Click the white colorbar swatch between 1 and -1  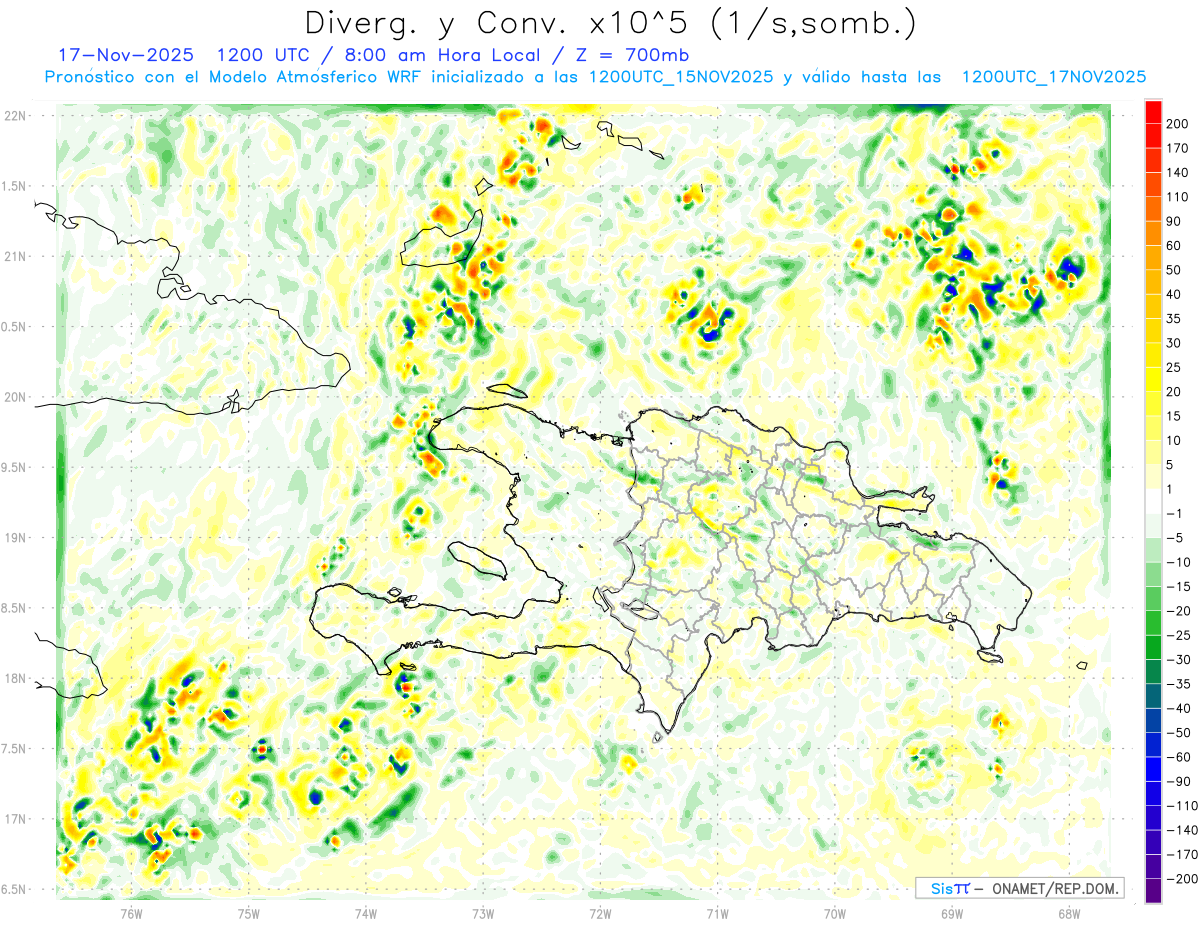pos(1153,501)
